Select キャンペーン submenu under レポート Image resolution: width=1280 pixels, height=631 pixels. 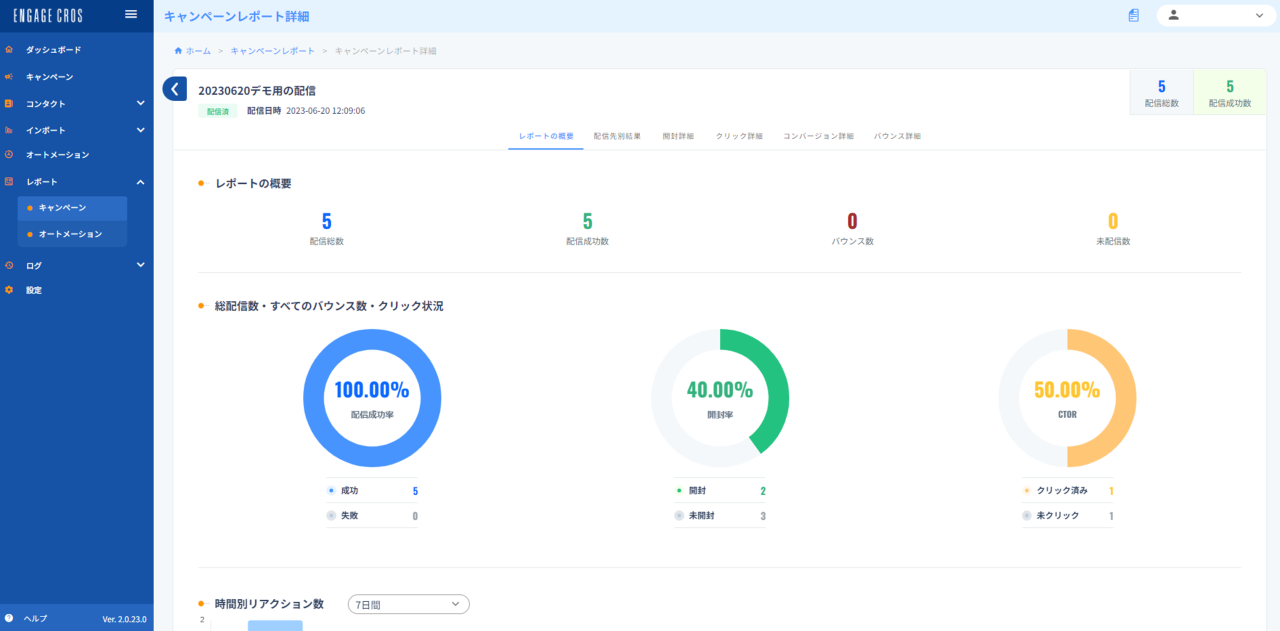[72, 208]
